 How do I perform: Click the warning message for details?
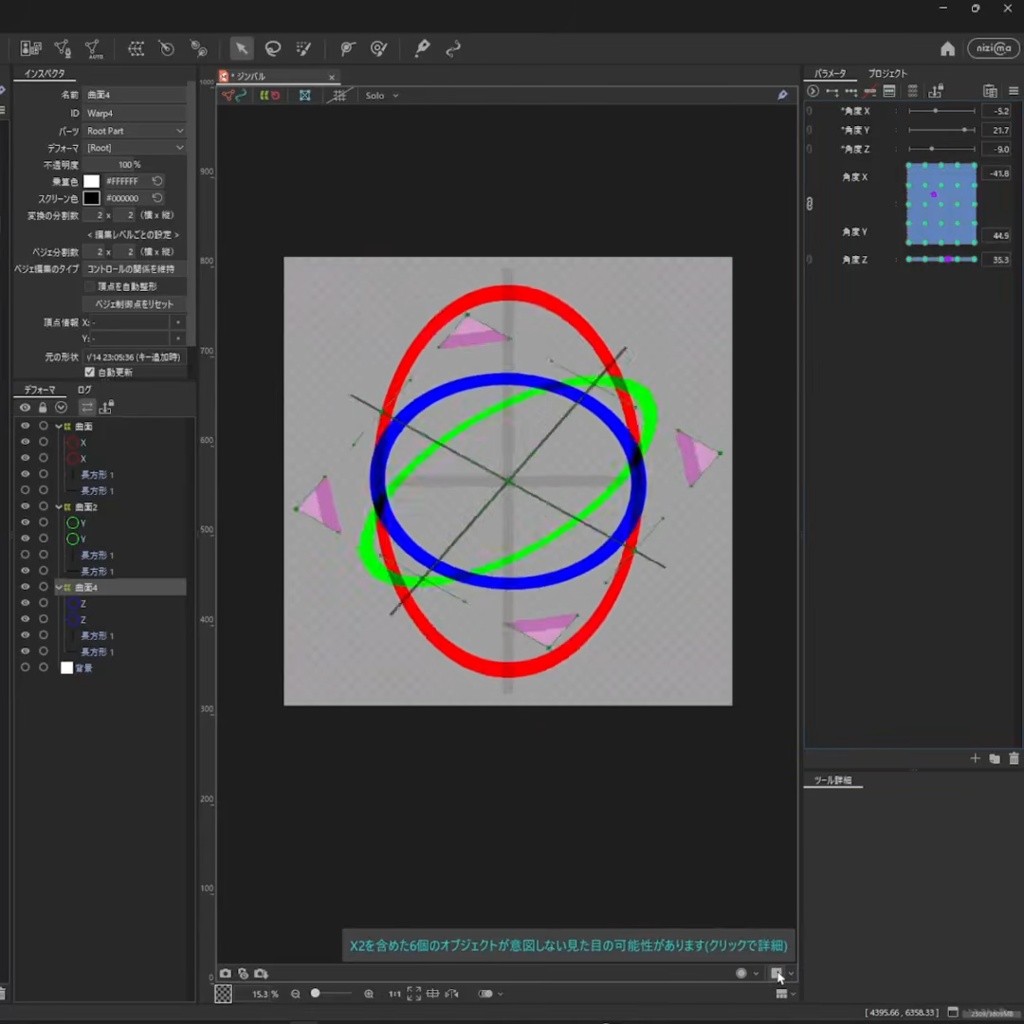pyautogui.click(x=568, y=945)
